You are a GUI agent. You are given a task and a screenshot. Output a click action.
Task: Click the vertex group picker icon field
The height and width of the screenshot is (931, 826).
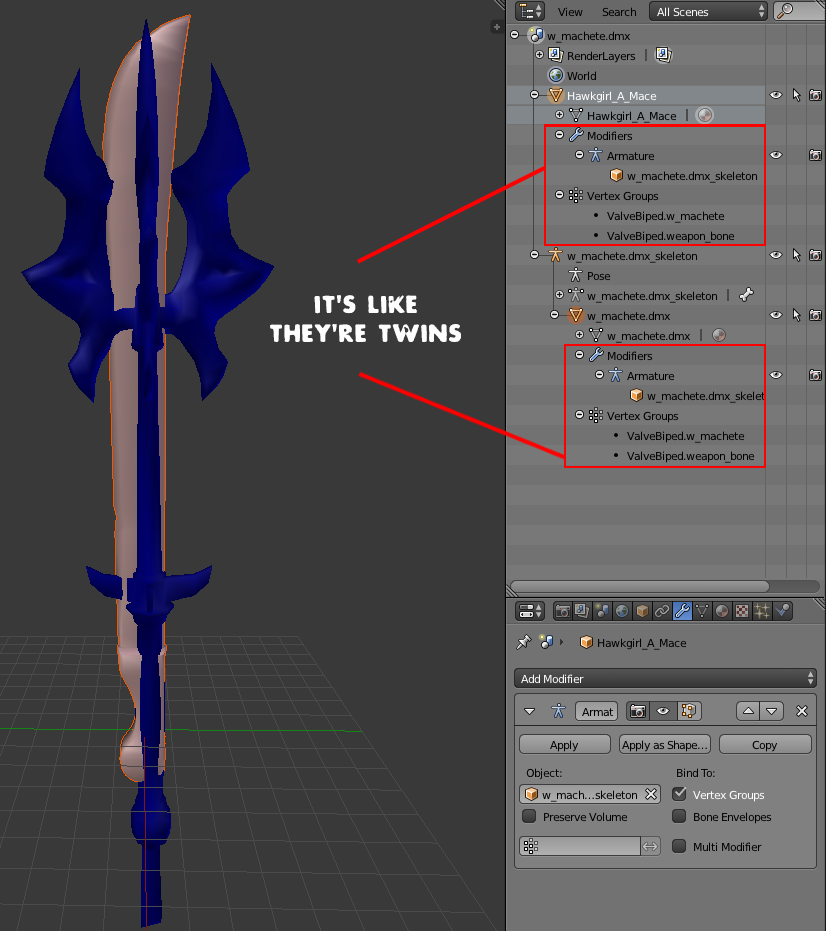click(580, 846)
